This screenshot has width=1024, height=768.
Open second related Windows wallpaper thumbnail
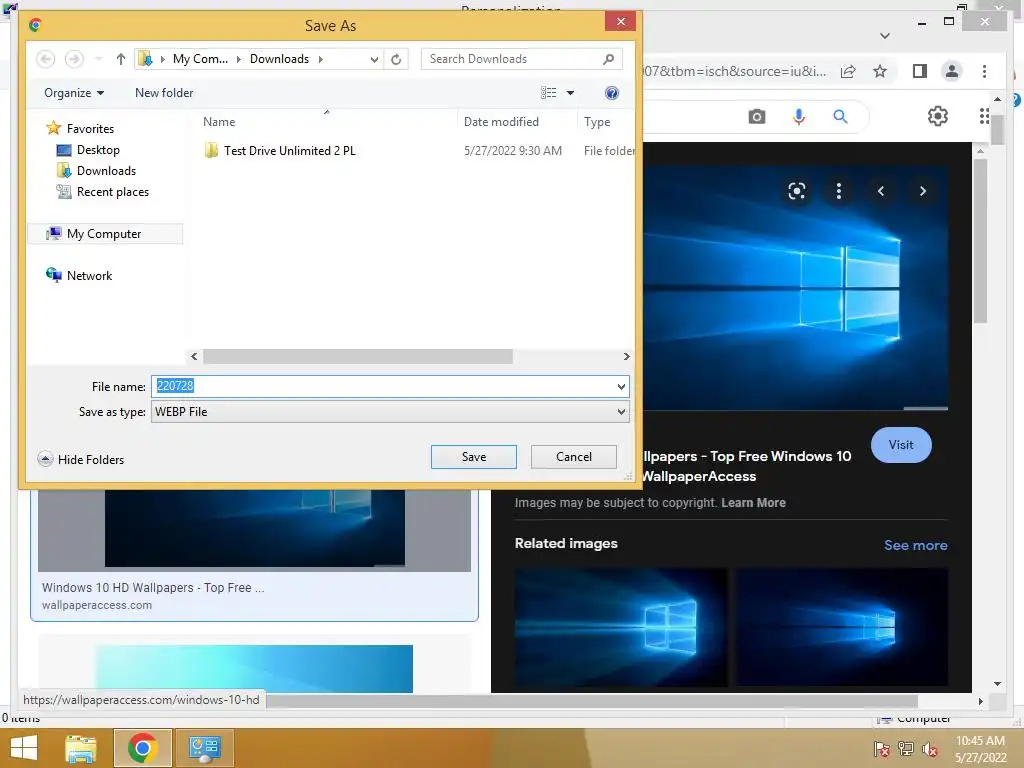point(842,628)
